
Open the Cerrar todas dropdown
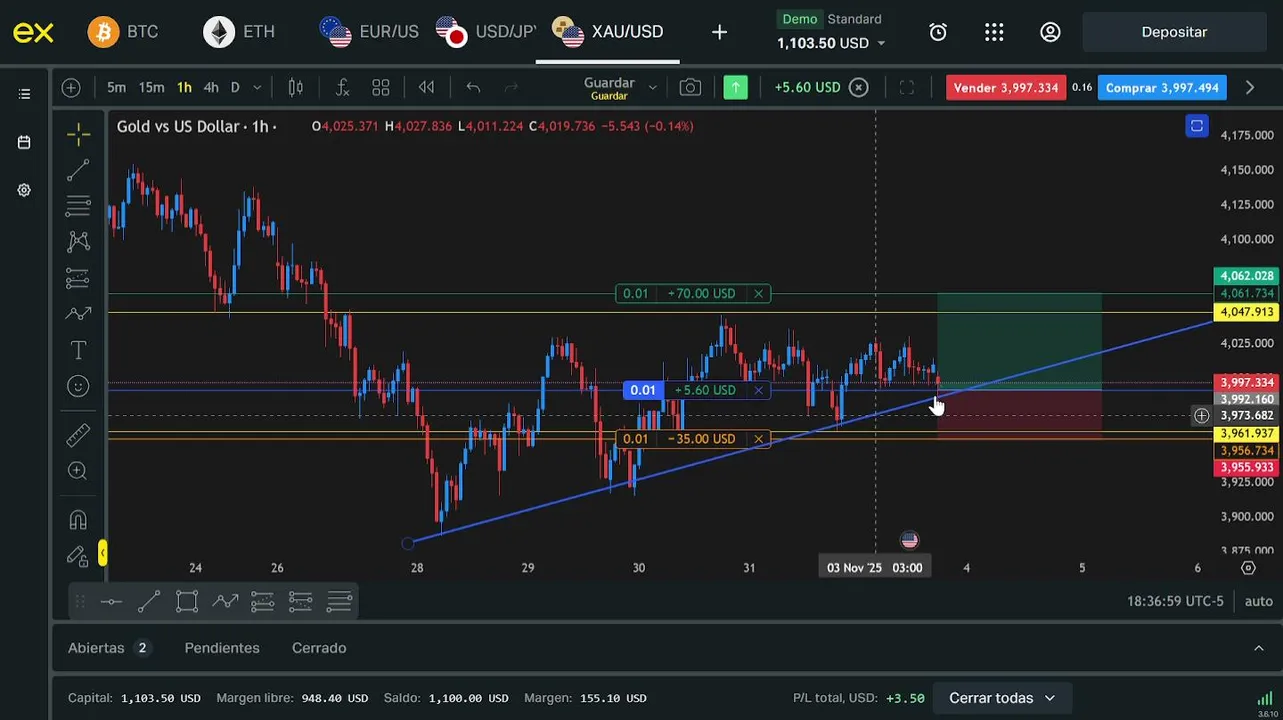coord(1002,698)
